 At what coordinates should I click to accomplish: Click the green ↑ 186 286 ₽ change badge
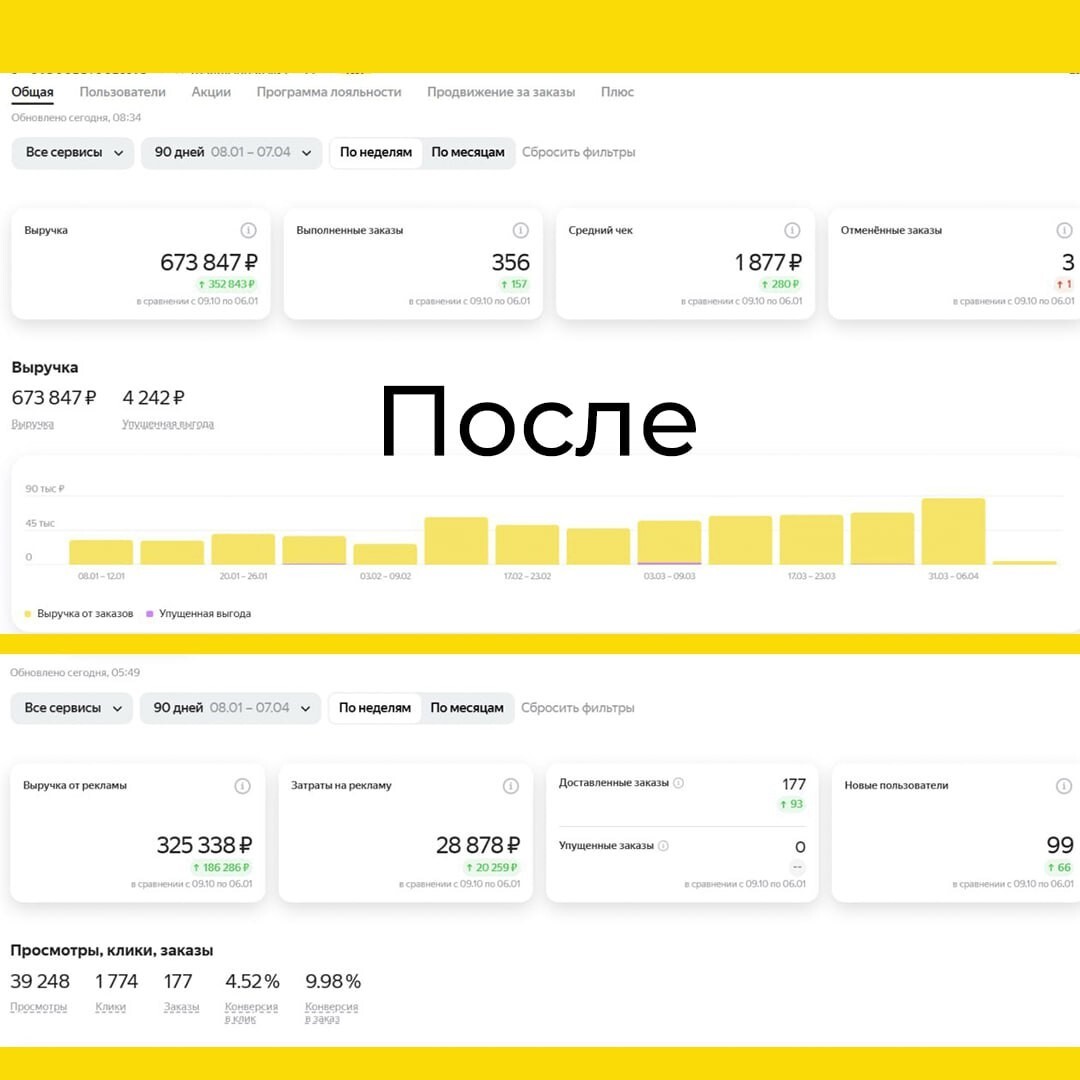point(221,868)
